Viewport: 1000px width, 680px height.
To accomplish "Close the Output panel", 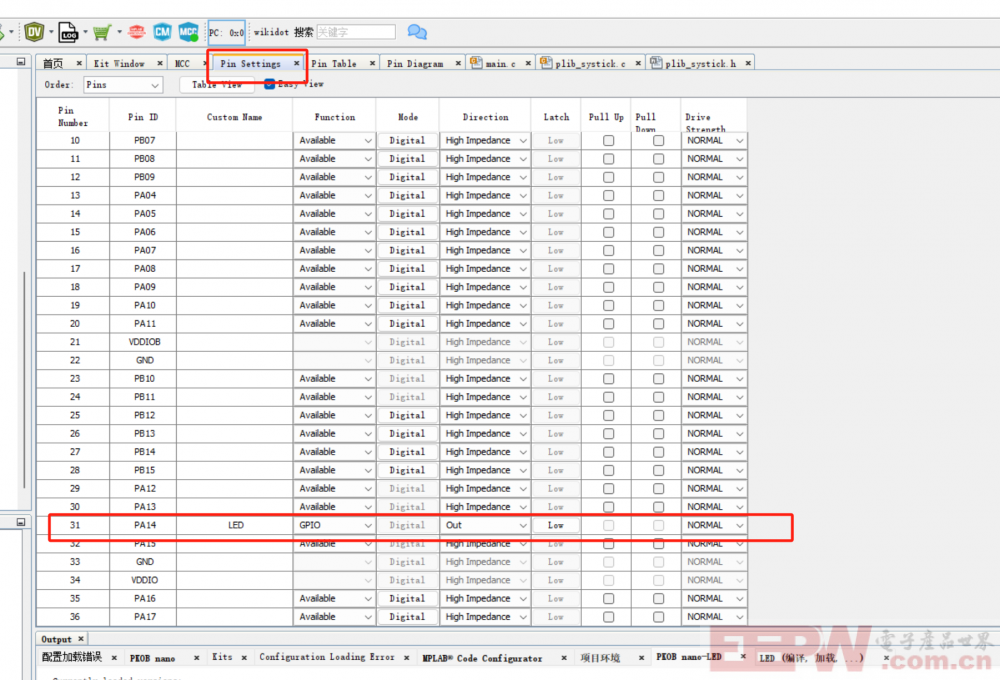I will [81, 639].
